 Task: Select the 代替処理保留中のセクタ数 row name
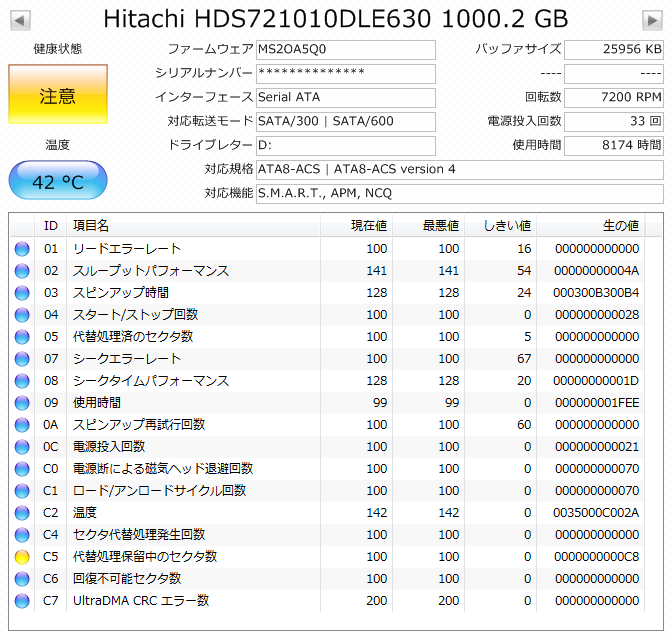pyautogui.click(x=145, y=557)
